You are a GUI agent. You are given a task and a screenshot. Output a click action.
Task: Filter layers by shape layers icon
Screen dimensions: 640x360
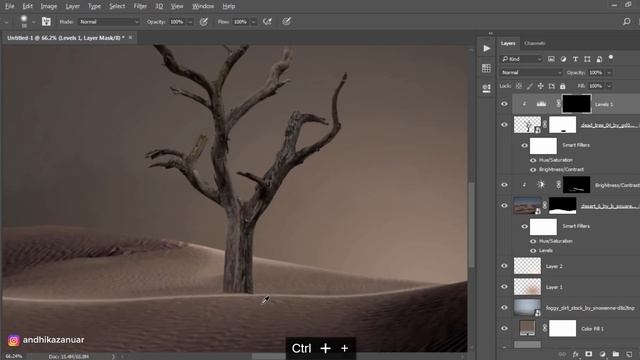click(587, 59)
